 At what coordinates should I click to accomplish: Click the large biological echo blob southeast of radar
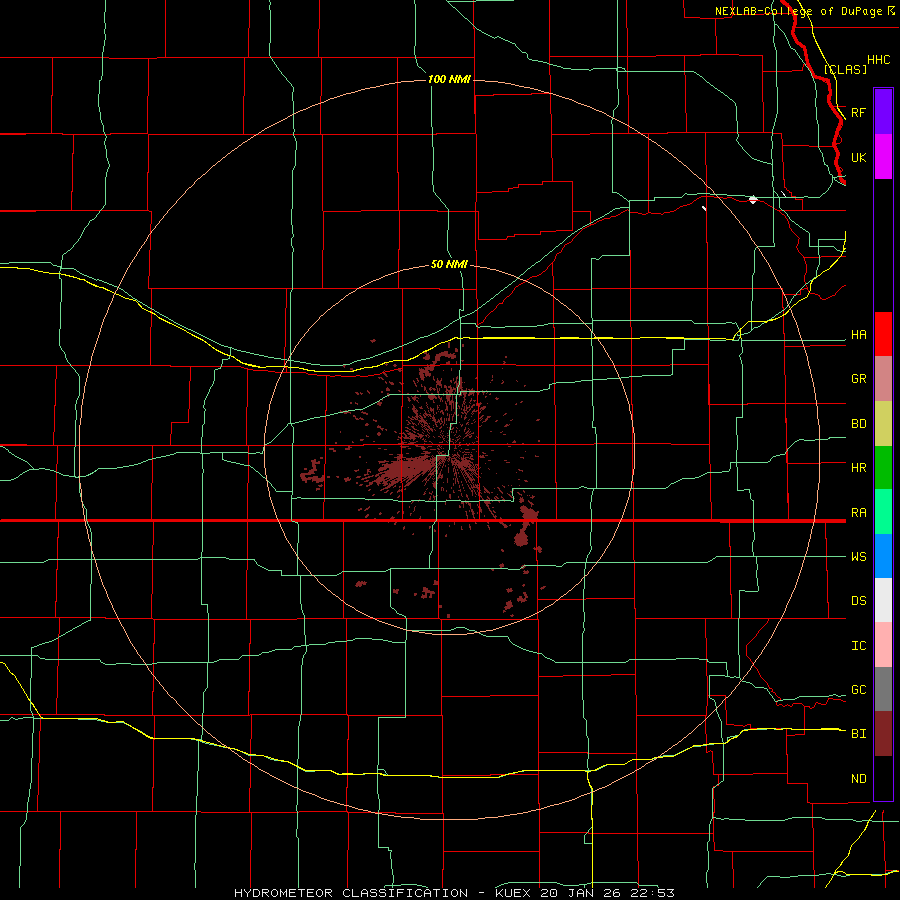525,525
